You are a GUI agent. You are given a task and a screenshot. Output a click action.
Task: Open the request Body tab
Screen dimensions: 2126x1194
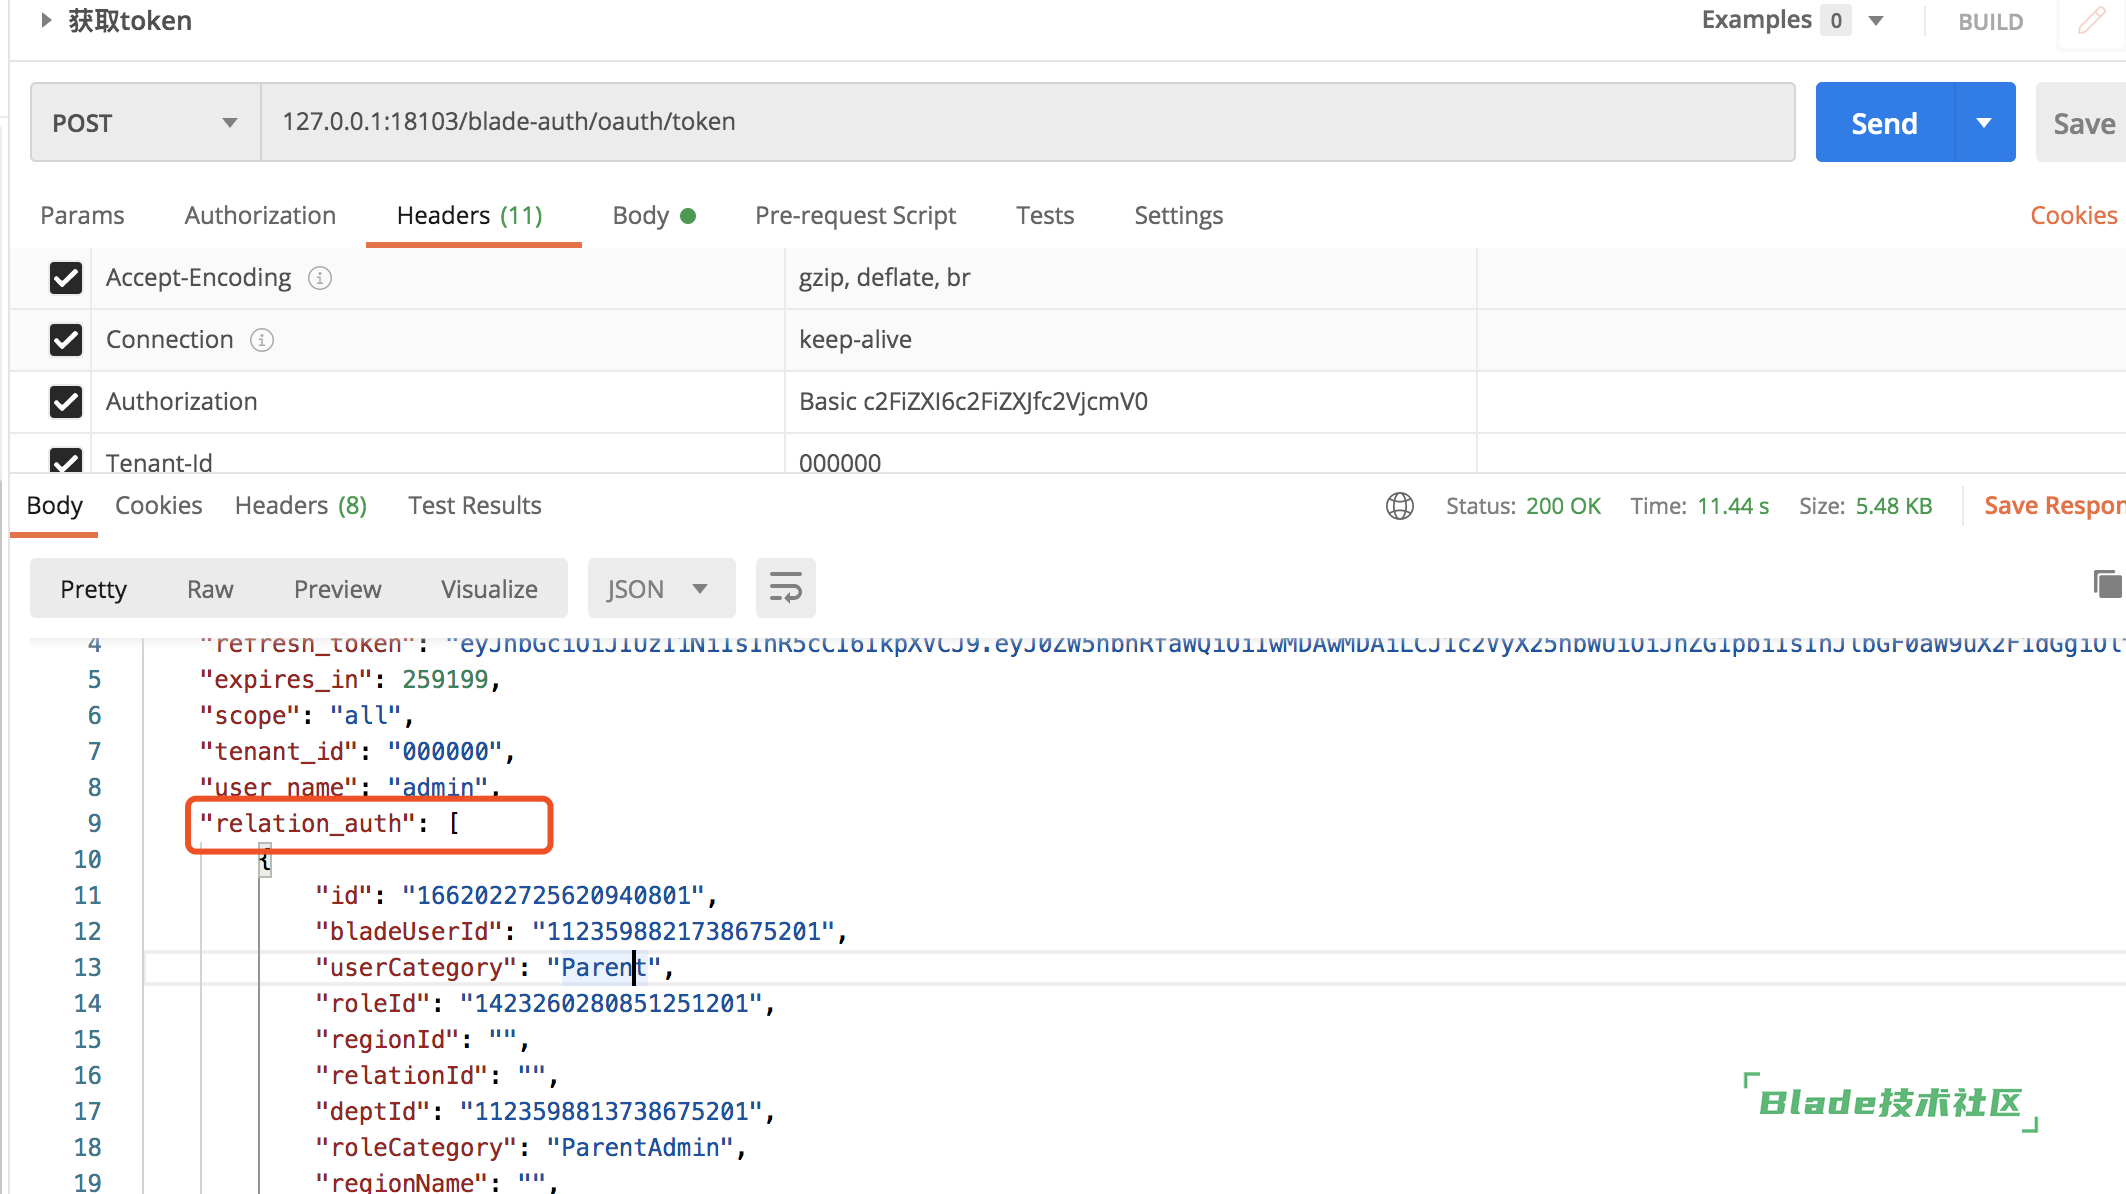[x=654, y=216]
